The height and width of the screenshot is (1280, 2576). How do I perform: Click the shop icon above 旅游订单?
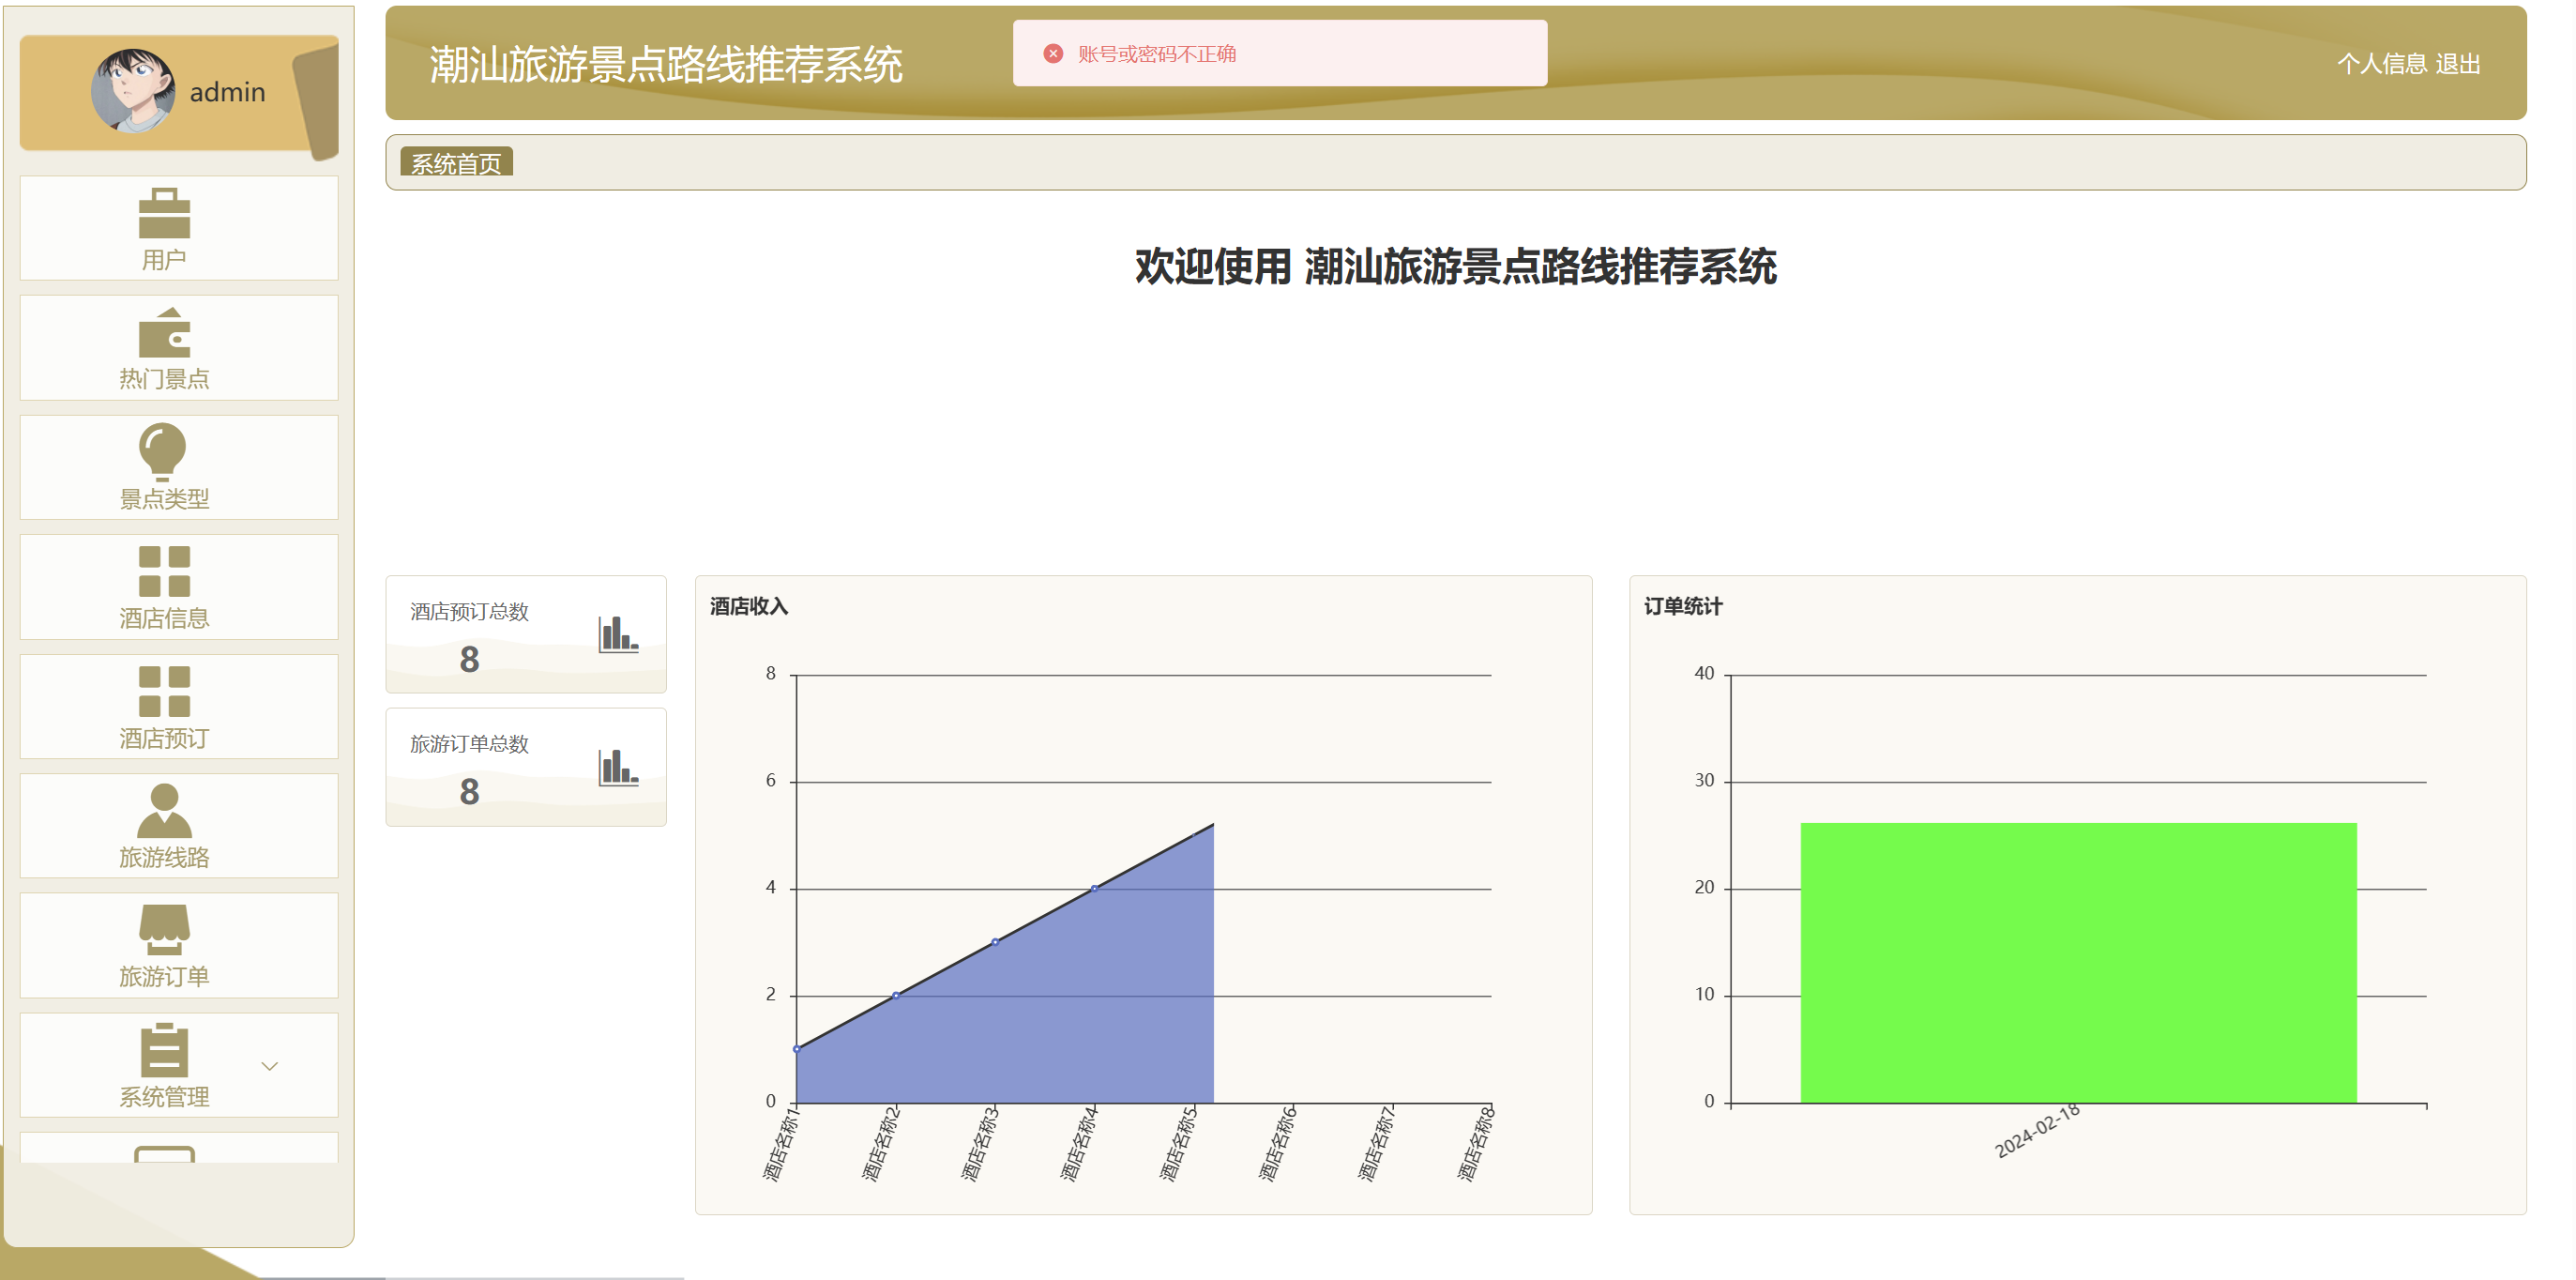(x=164, y=929)
